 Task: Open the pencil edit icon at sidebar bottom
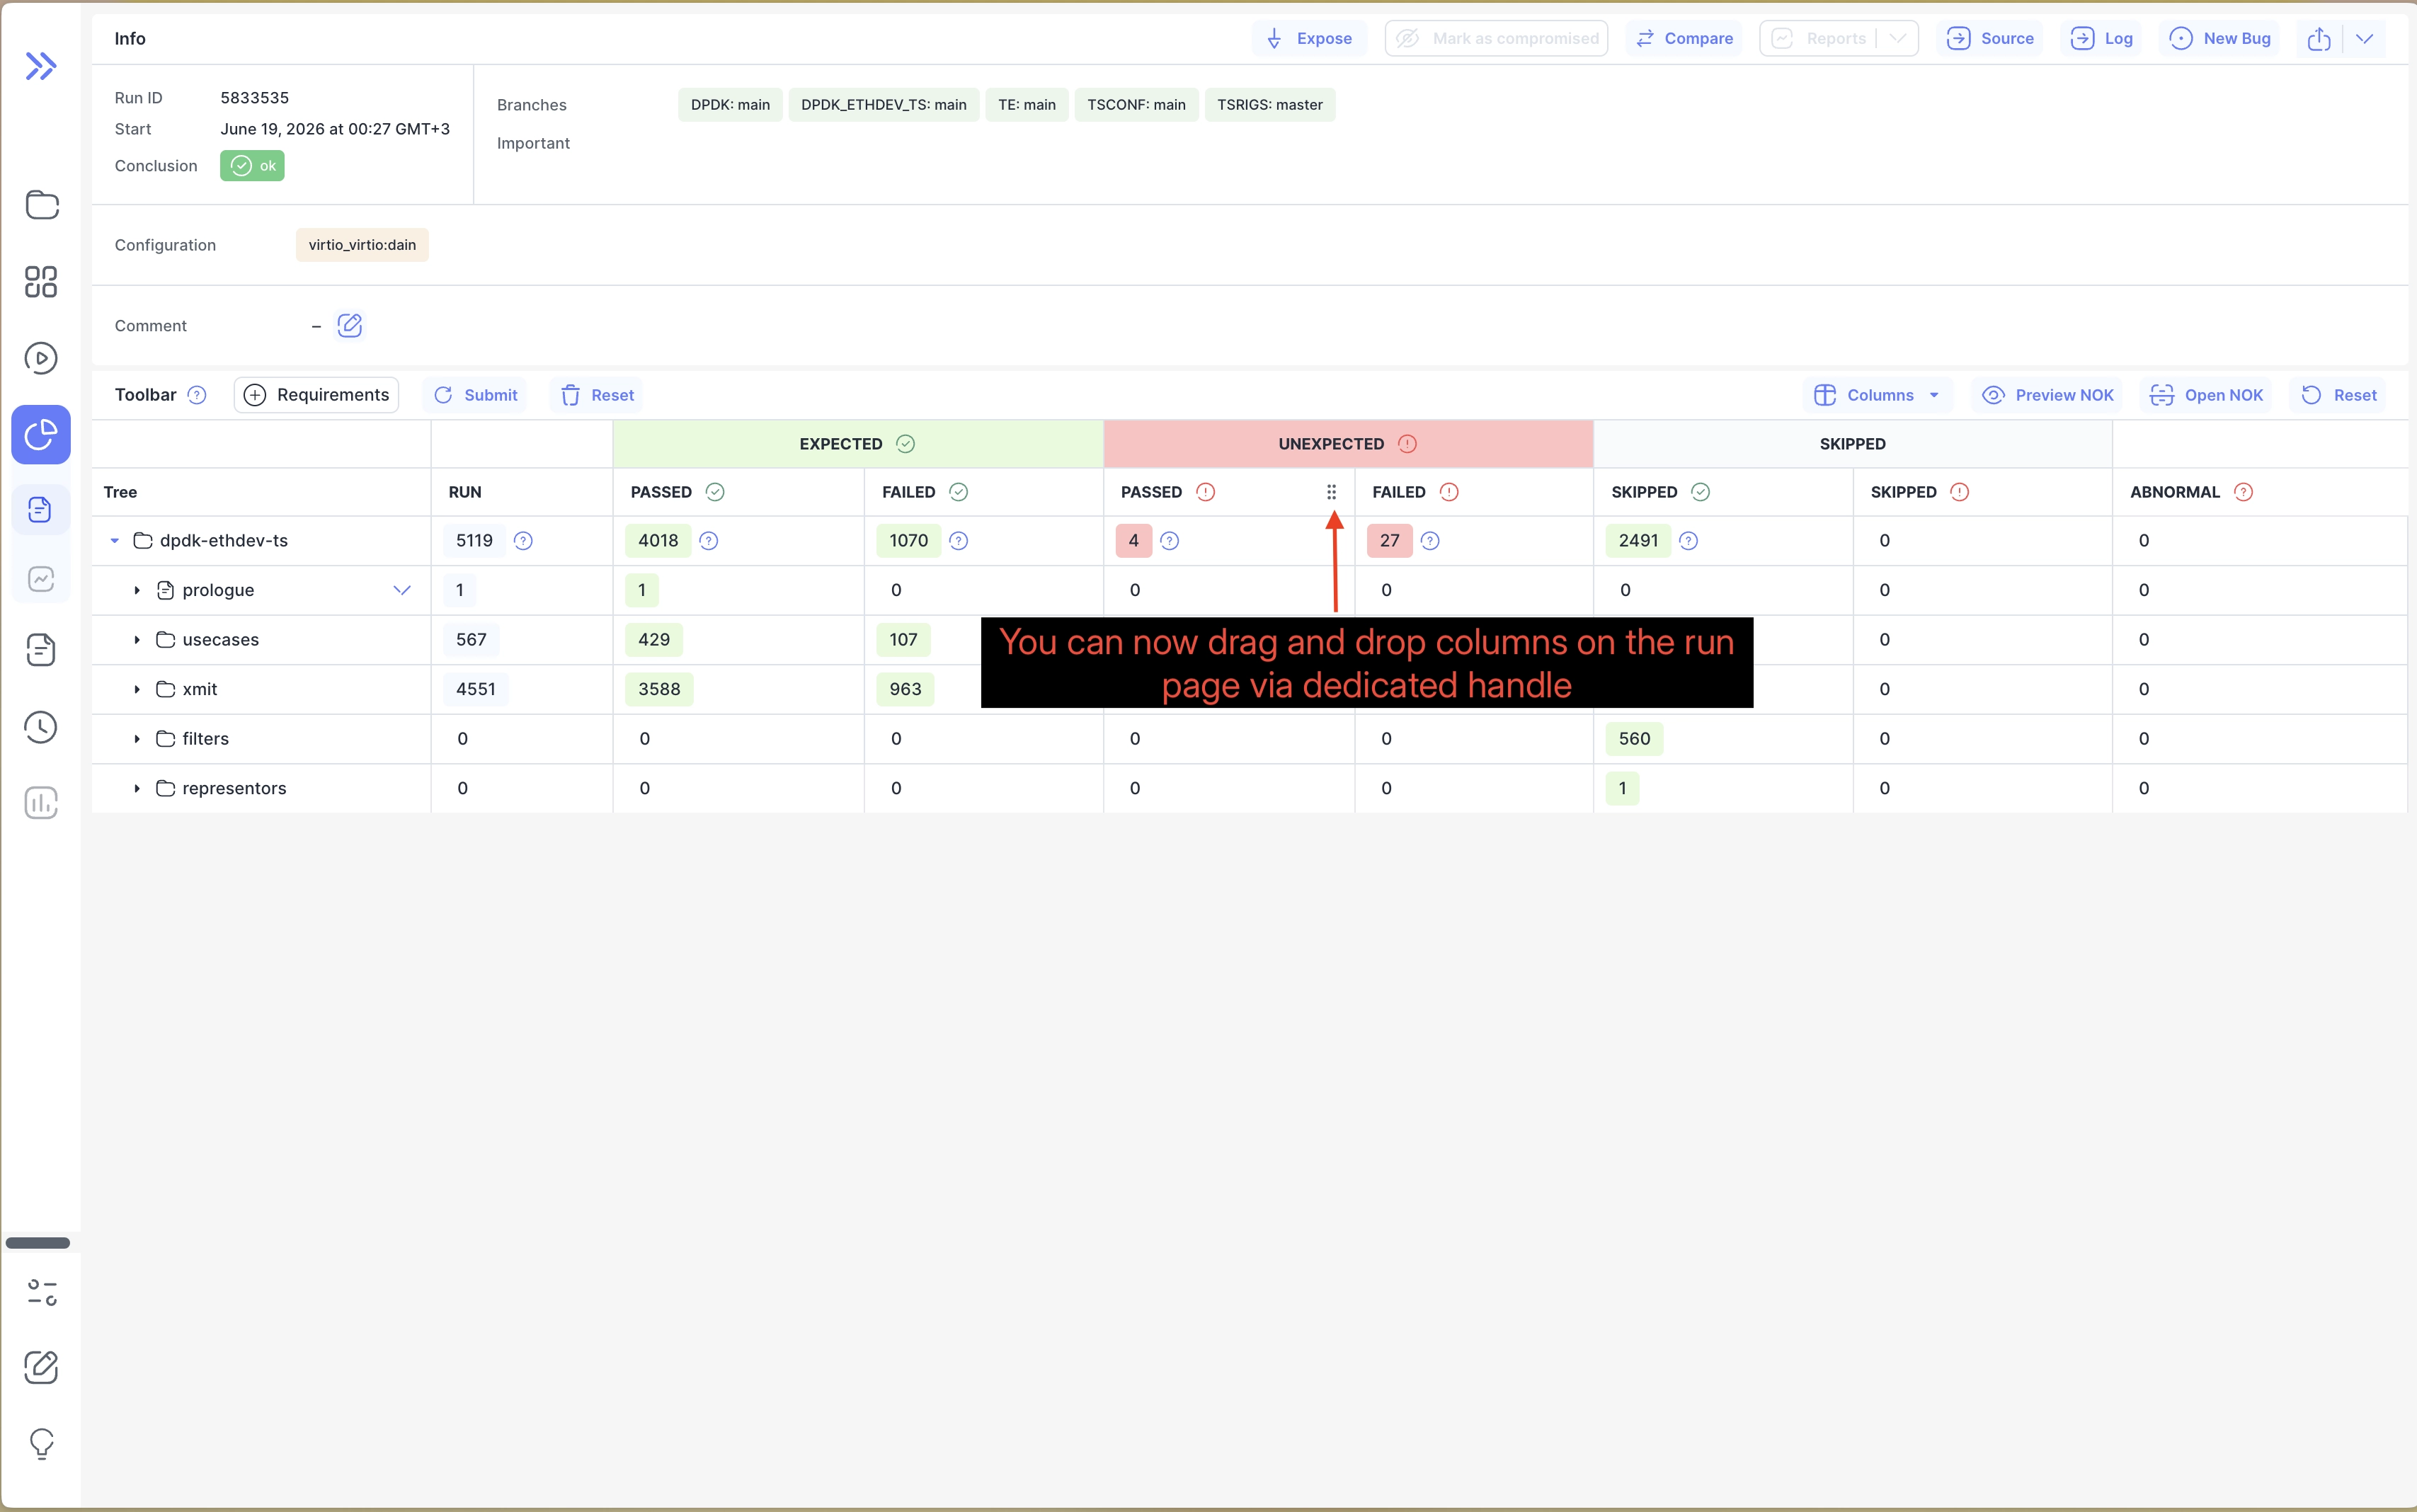coord(41,1367)
